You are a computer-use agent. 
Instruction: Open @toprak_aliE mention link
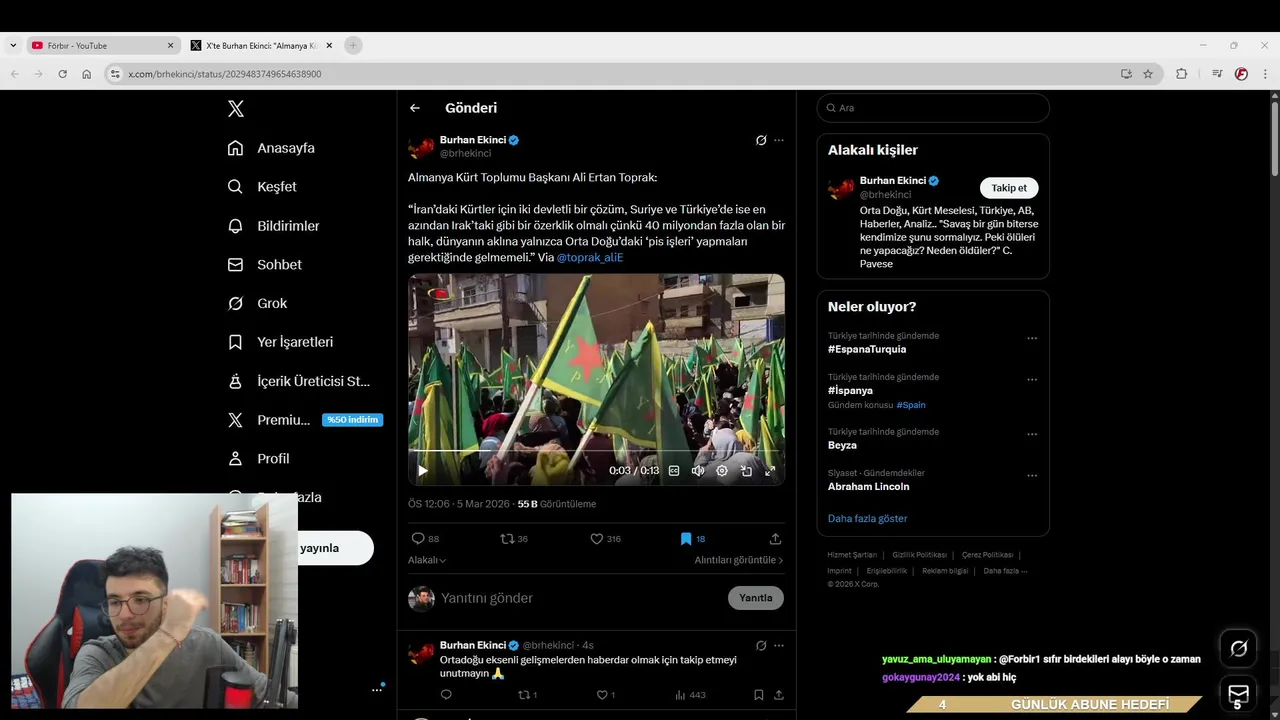point(590,257)
